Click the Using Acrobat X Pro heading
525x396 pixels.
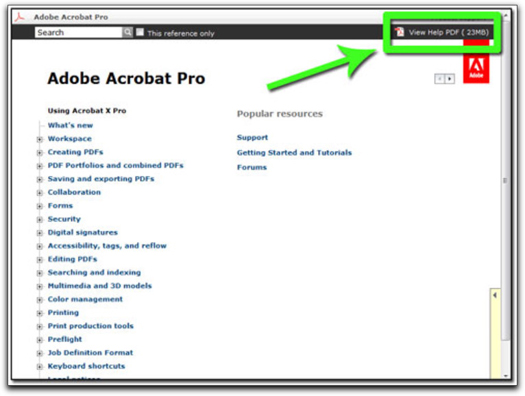tap(87, 111)
